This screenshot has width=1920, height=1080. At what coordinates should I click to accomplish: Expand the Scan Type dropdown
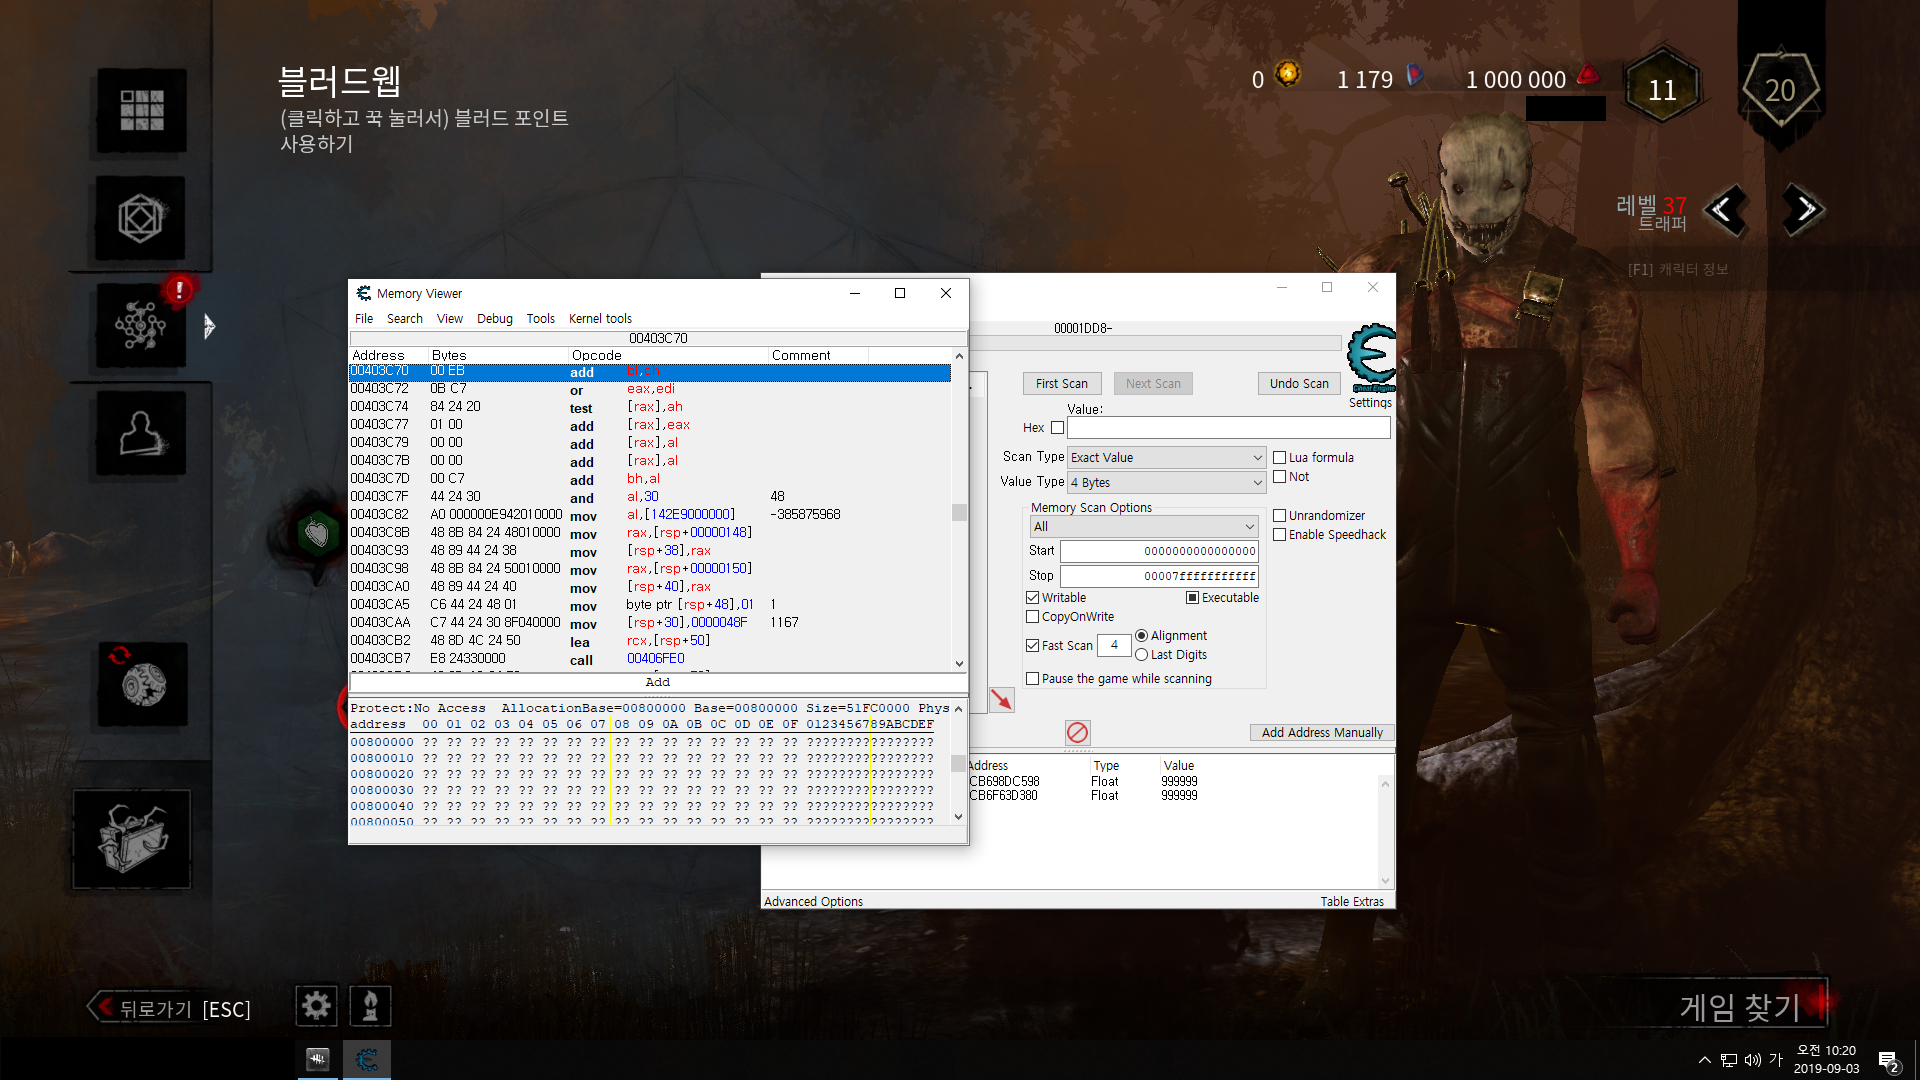click(x=1166, y=458)
